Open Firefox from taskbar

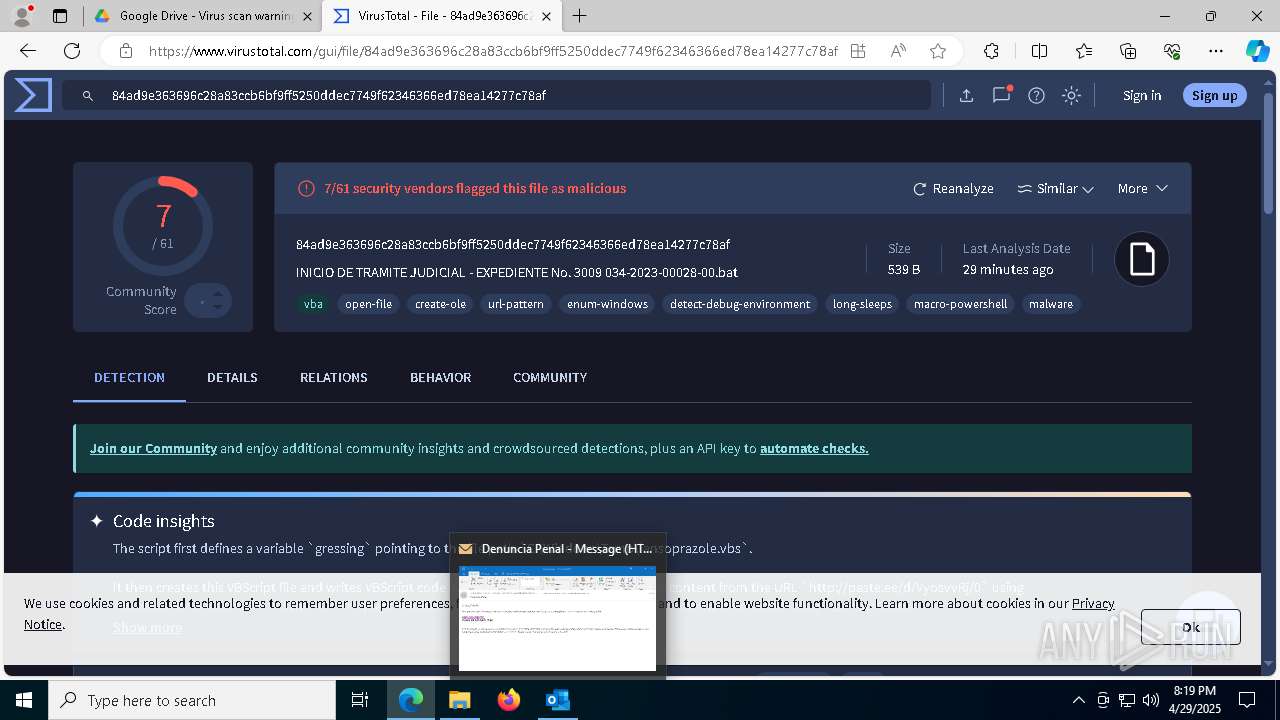point(508,700)
